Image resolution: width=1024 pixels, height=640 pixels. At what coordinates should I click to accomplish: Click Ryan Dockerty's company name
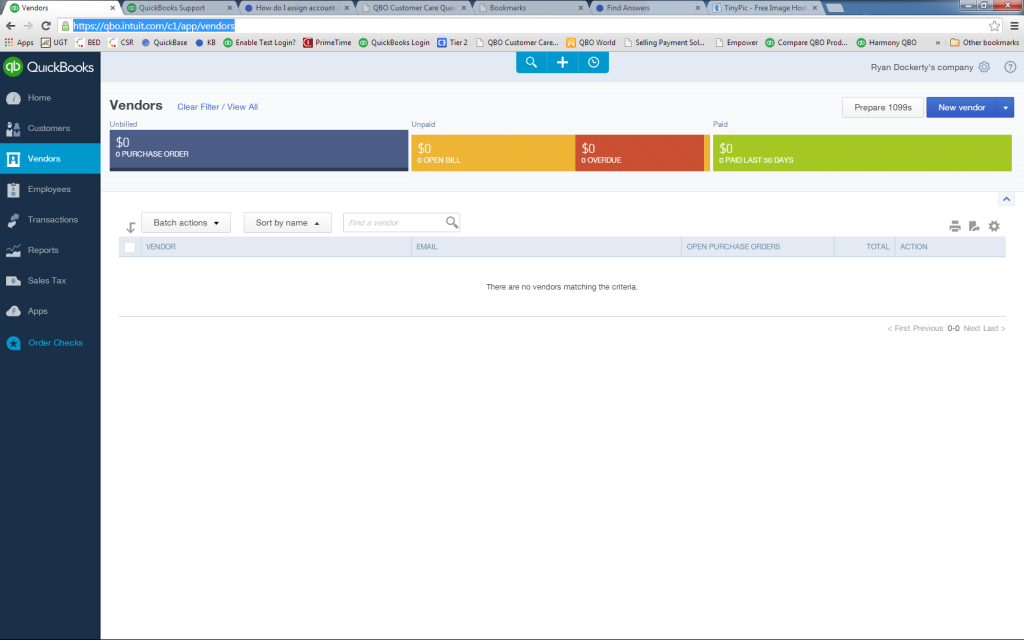(x=921, y=67)
